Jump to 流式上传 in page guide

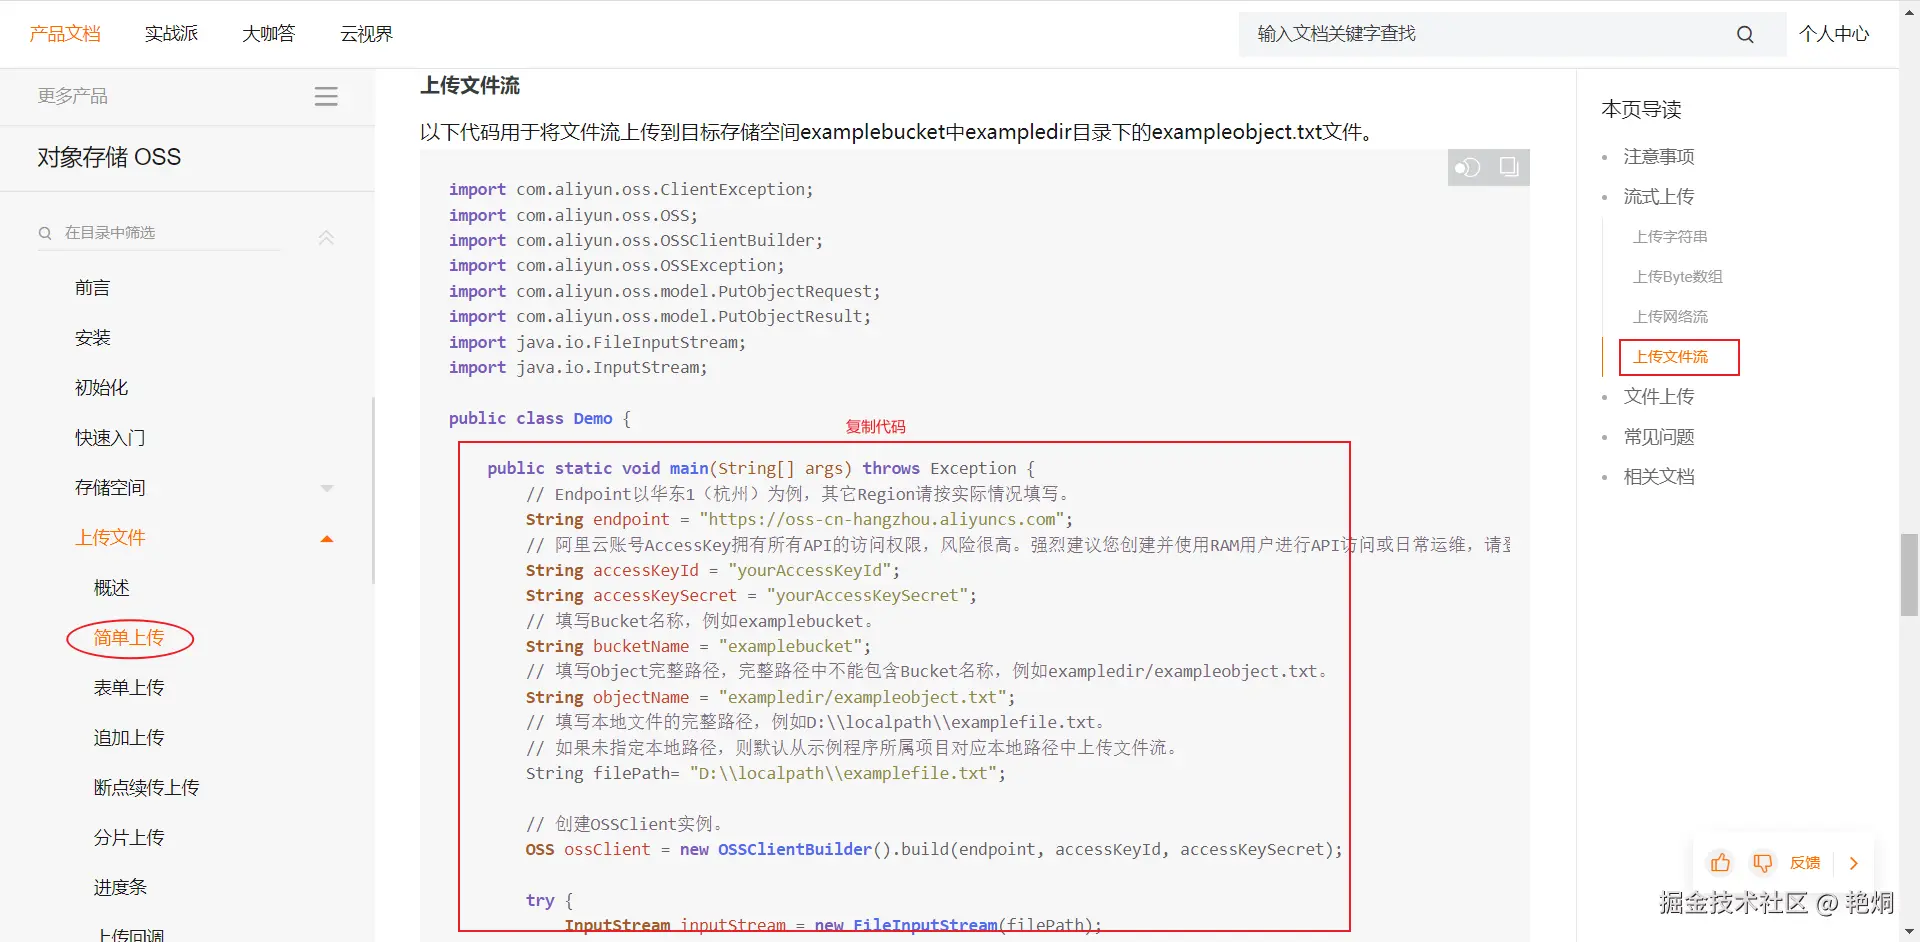1659,197
